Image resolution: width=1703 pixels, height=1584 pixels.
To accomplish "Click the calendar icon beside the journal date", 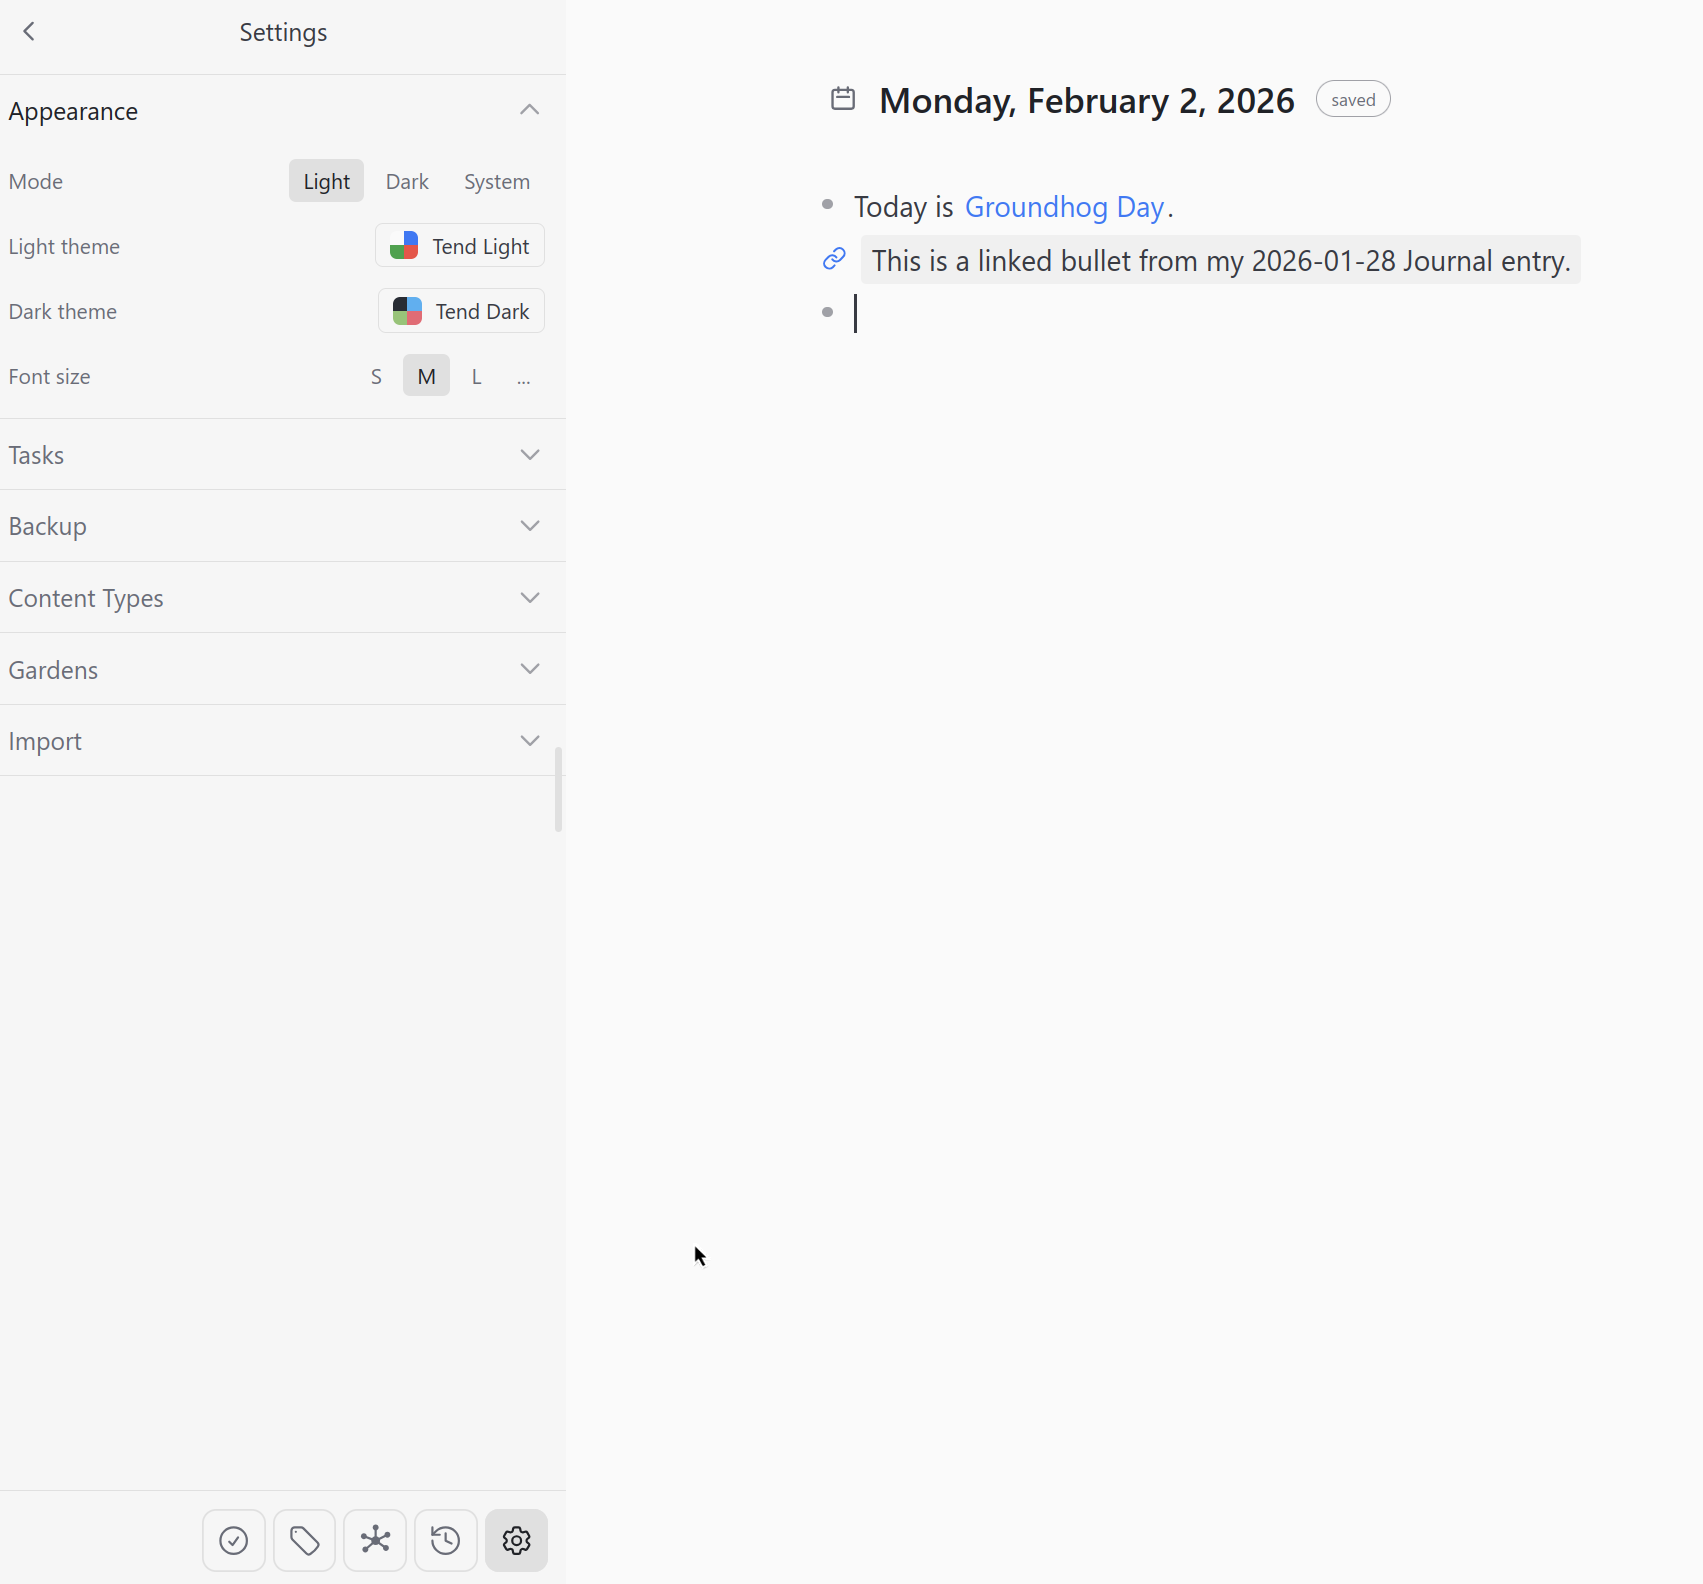I will (x=843, y=99).
